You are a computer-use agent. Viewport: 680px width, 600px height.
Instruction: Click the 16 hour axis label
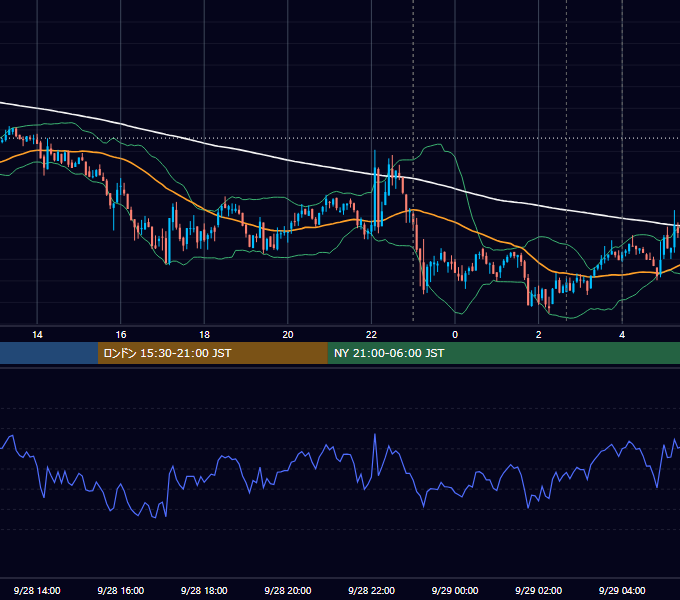pyautogui.click(x=121, y=335)
